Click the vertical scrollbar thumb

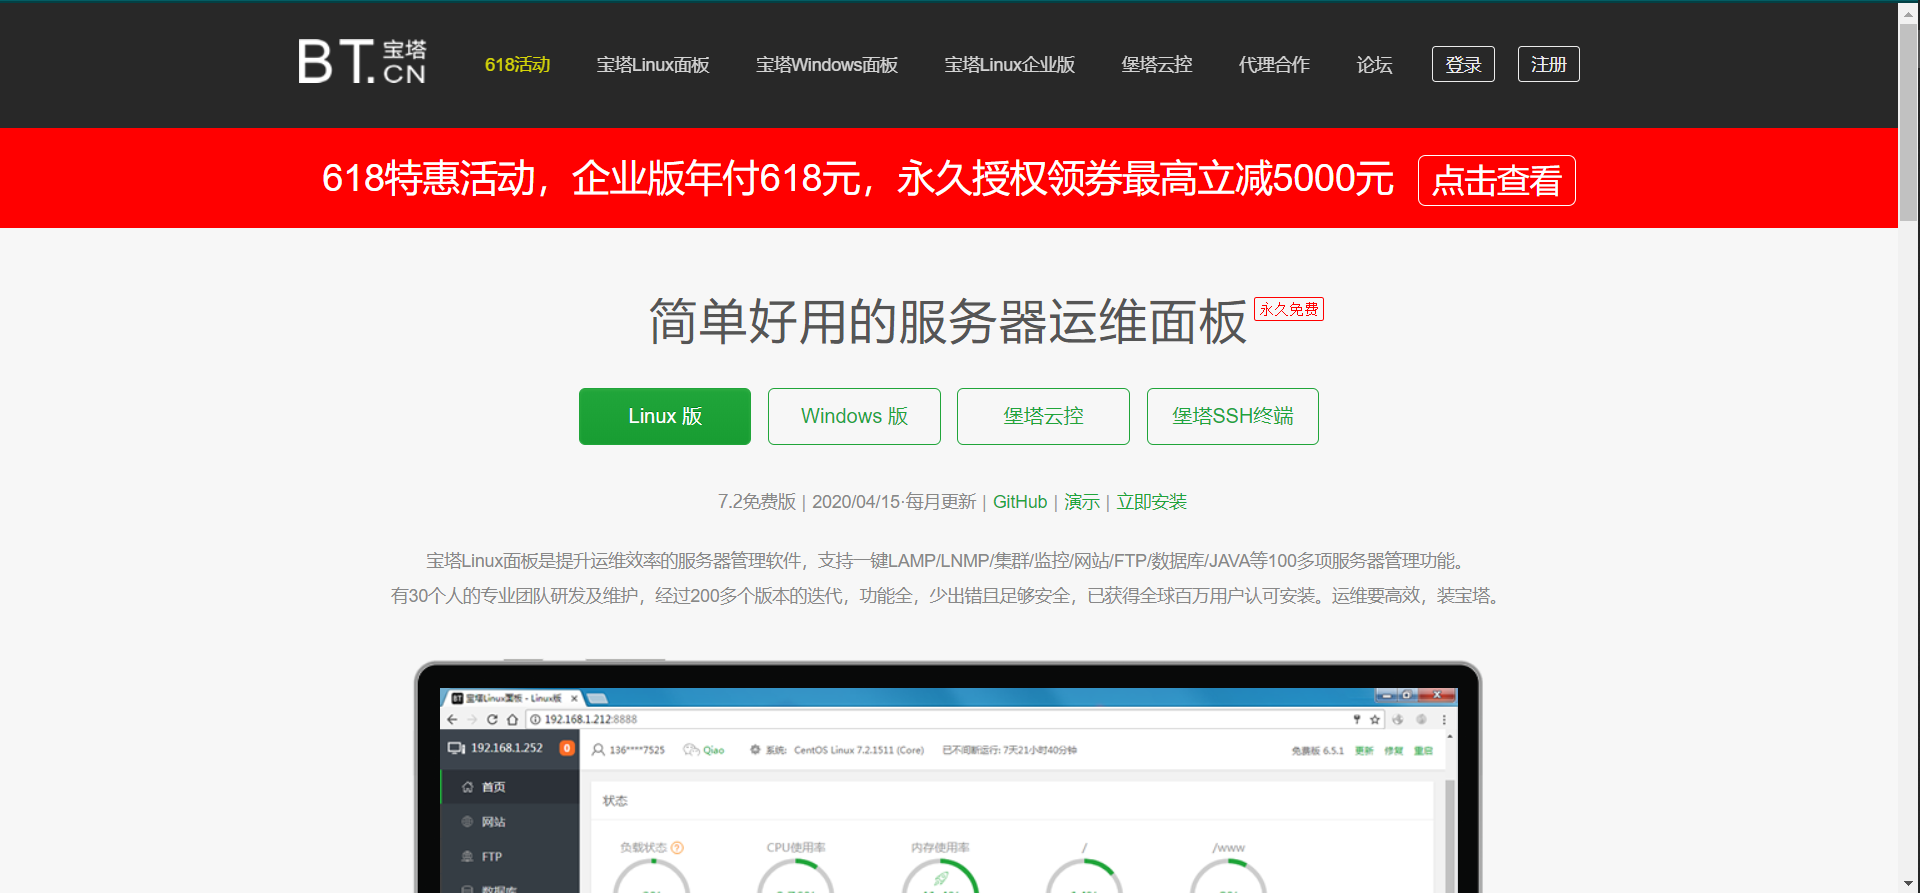pyautogui.click(x=1909, y=122)
